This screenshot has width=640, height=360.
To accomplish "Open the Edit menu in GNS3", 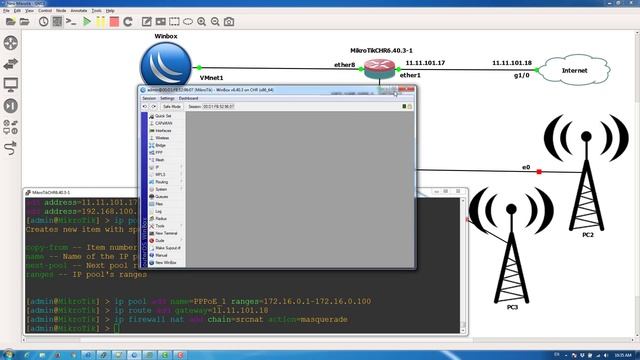I will coord(17,11).
